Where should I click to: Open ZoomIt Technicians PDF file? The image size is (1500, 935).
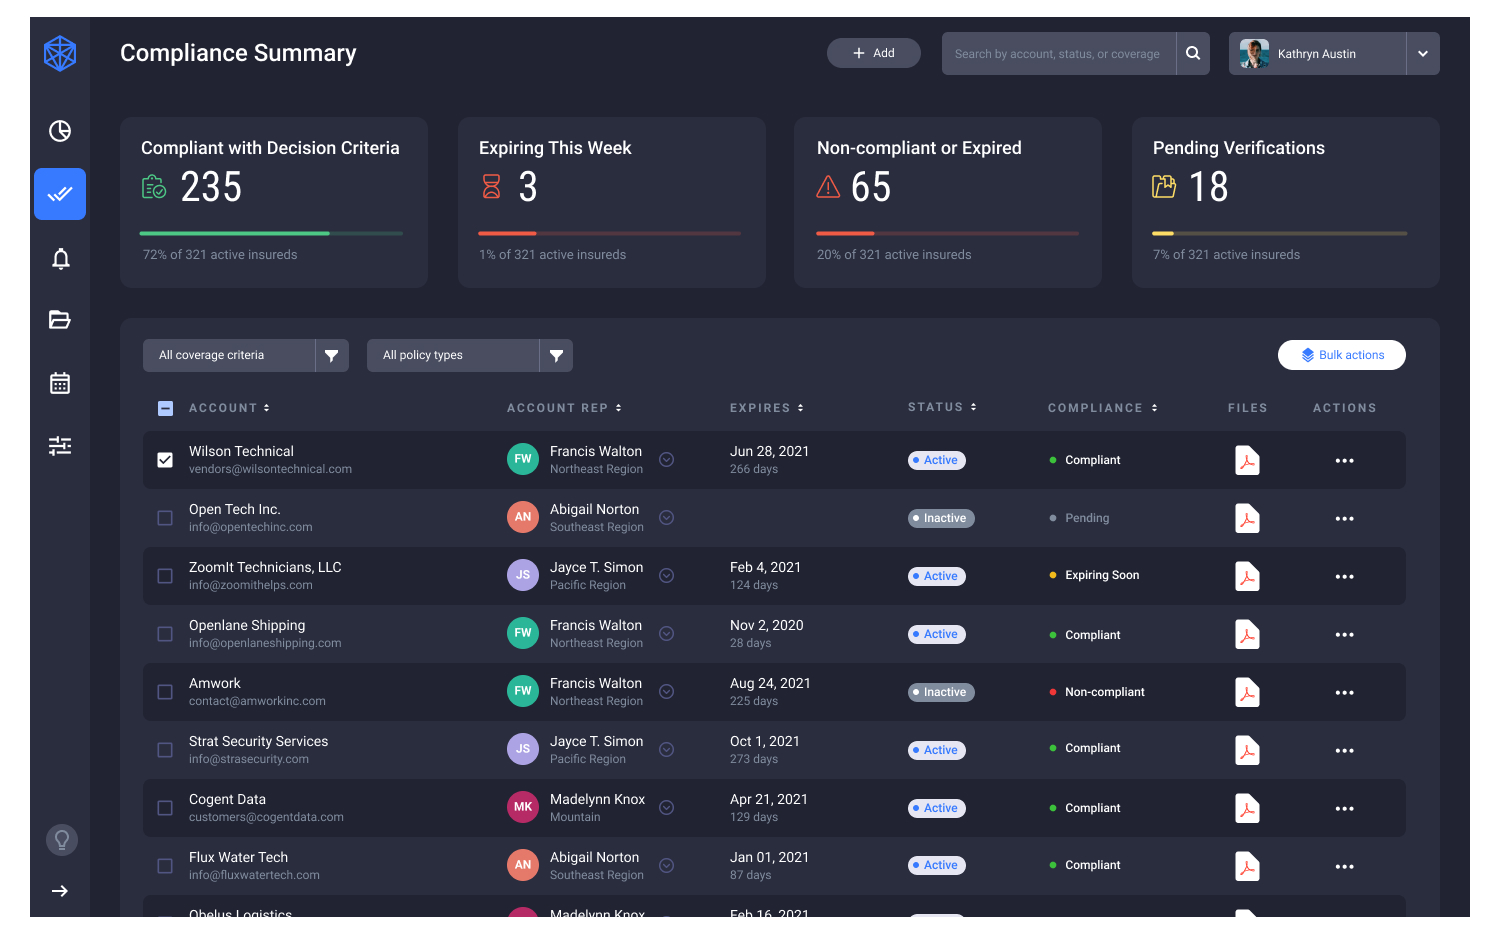coord(1247,577)
